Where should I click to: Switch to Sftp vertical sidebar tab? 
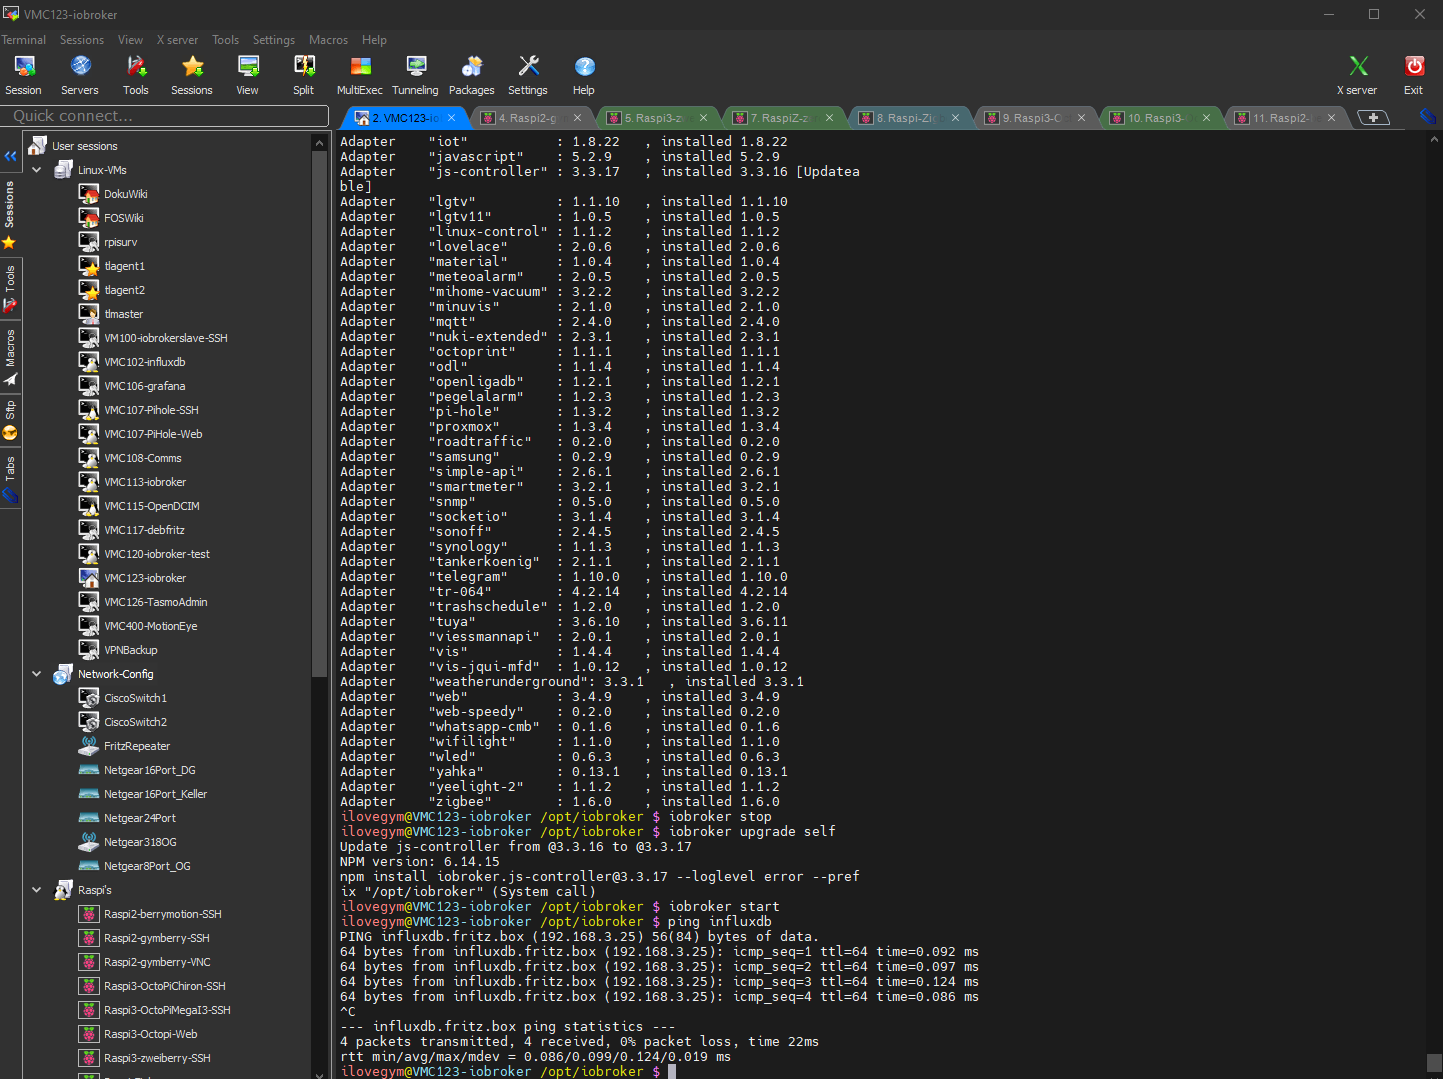(10, 420)
